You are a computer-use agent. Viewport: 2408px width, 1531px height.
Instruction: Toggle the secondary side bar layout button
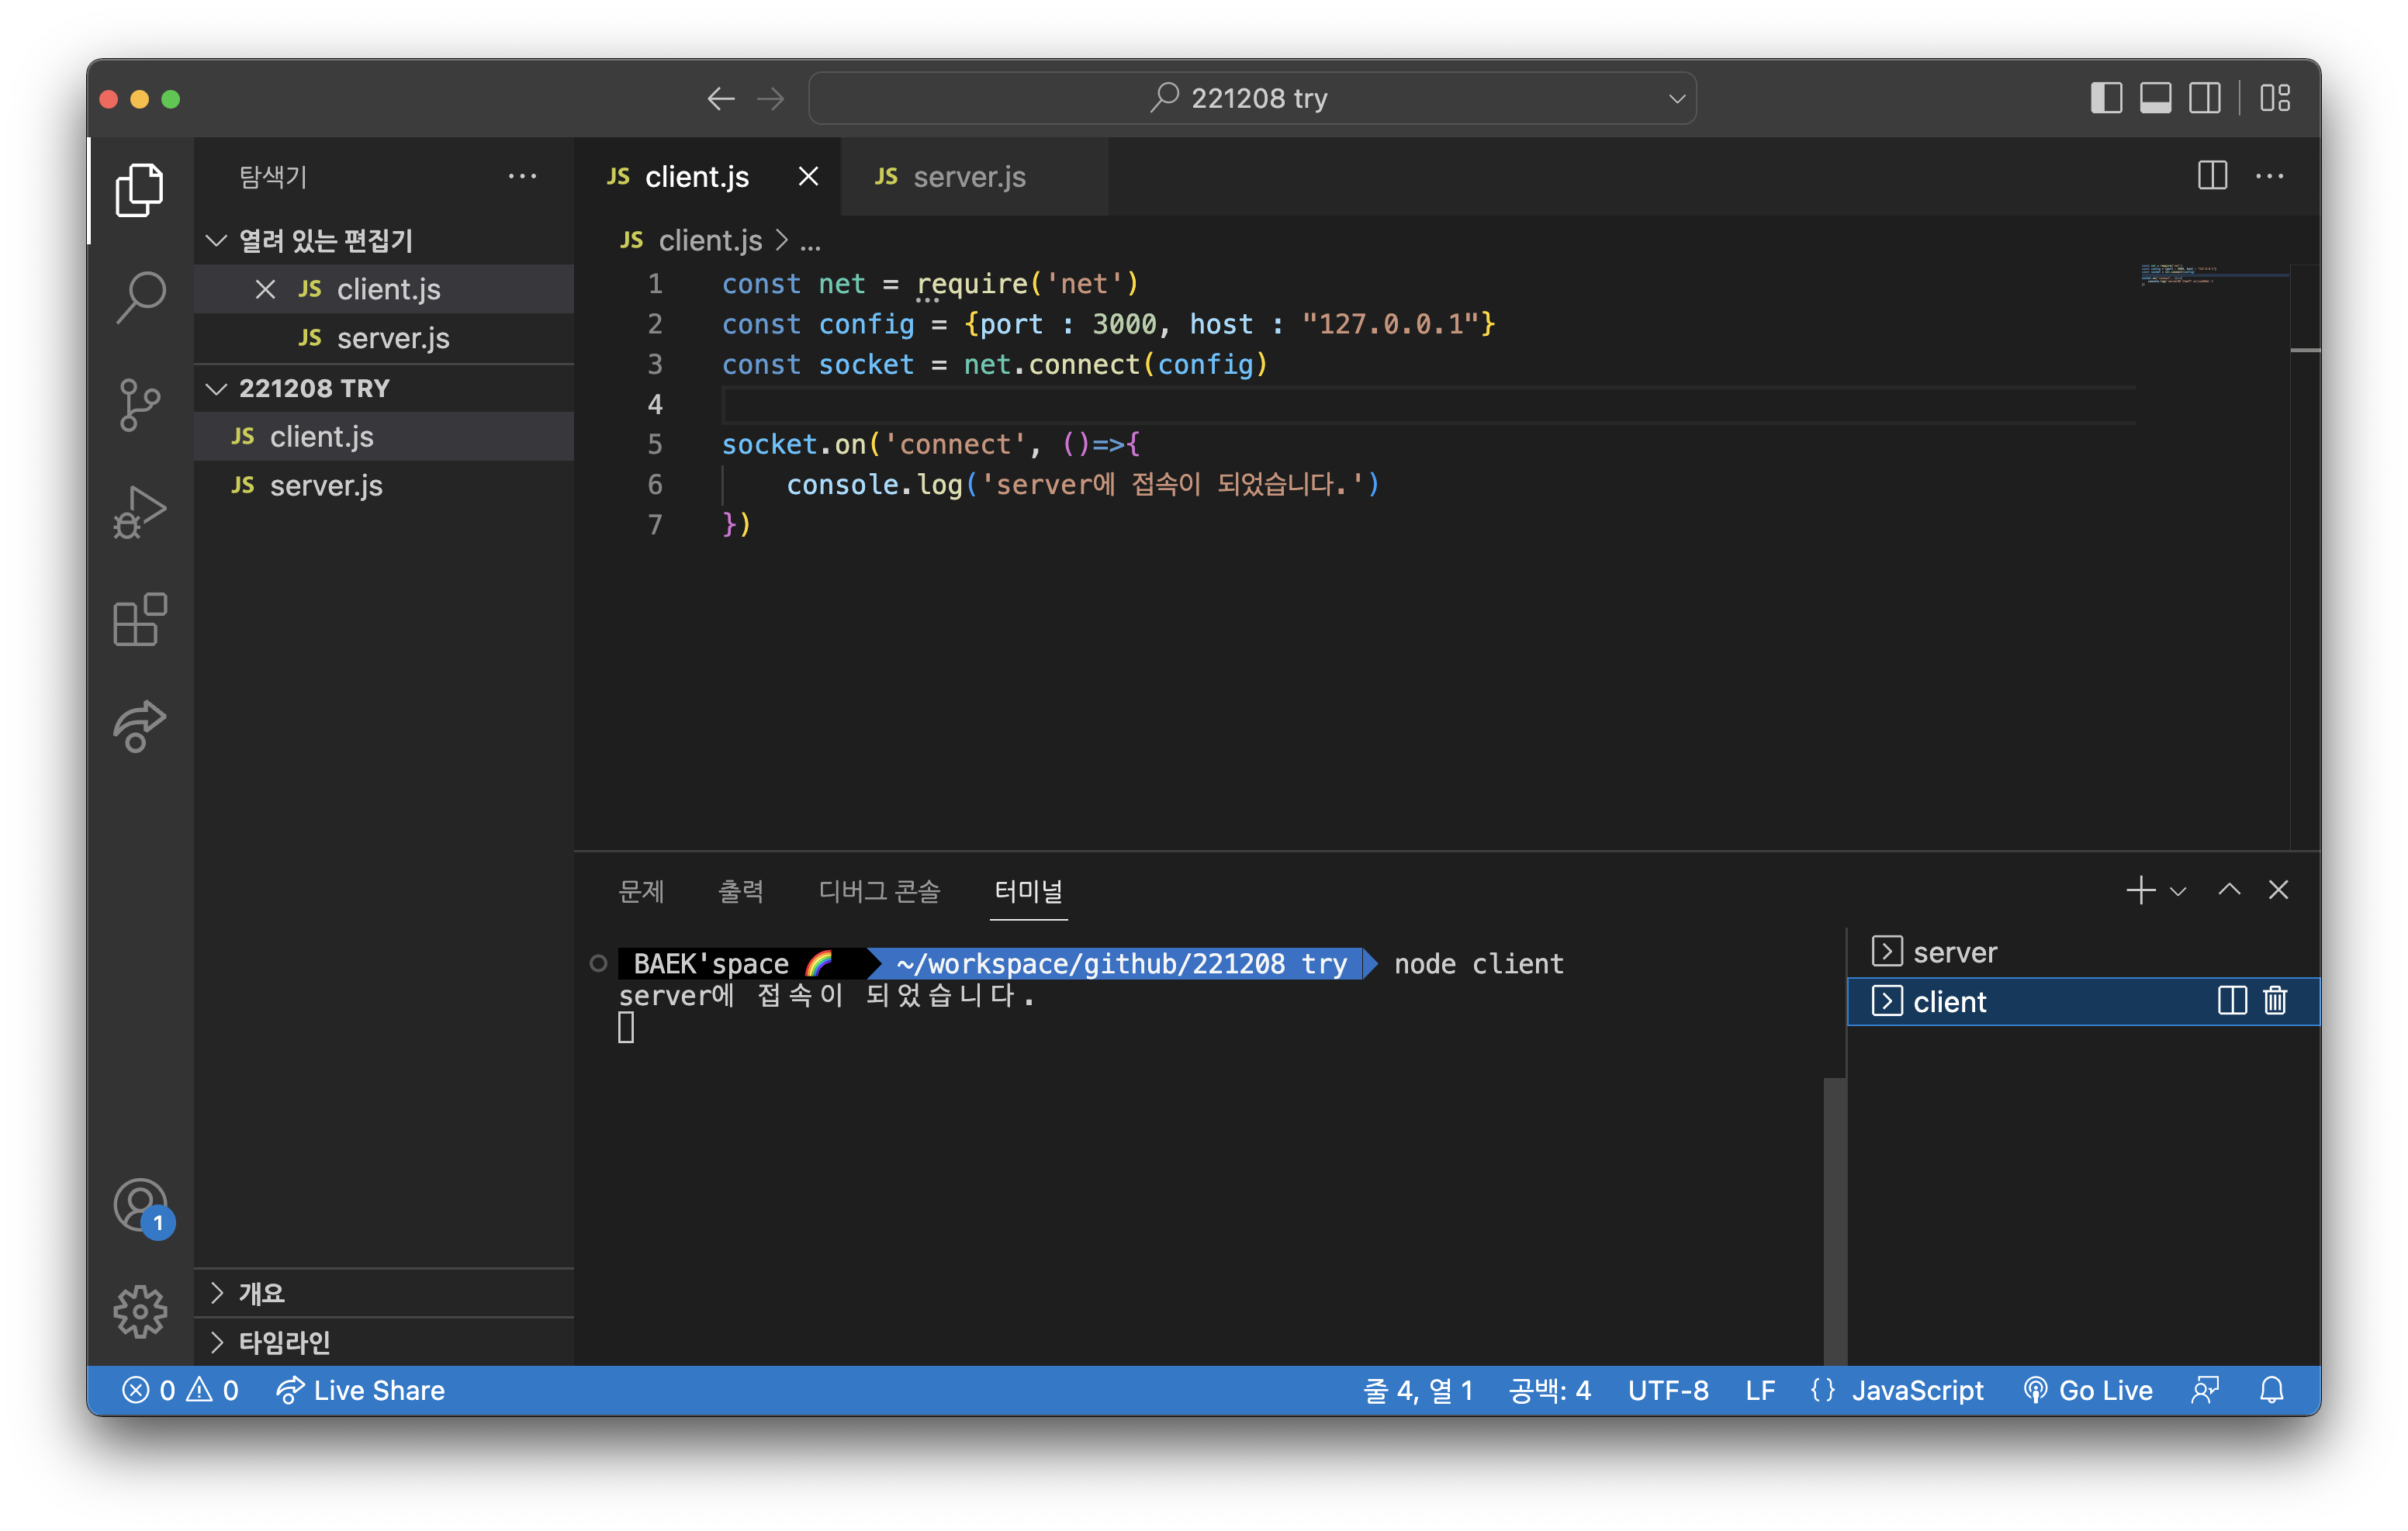click(x=2204, y=98)
